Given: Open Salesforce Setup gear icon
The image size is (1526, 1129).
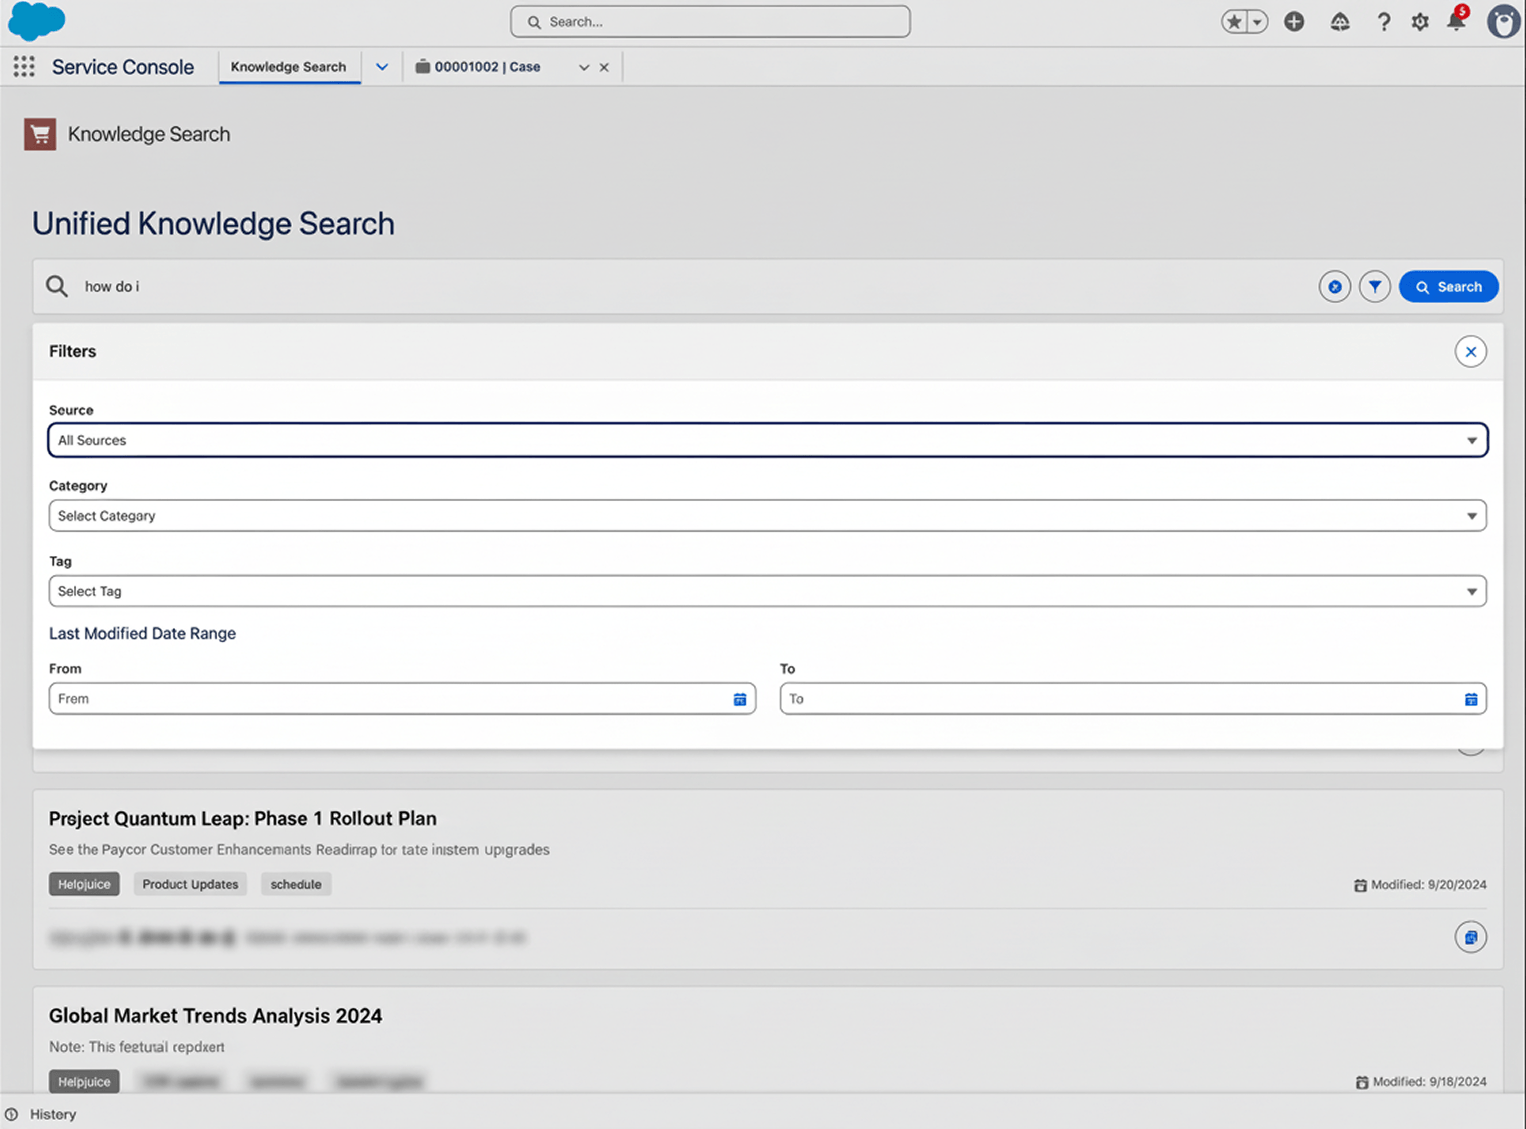Looking at the screenshot, I should coord(1420,21).
